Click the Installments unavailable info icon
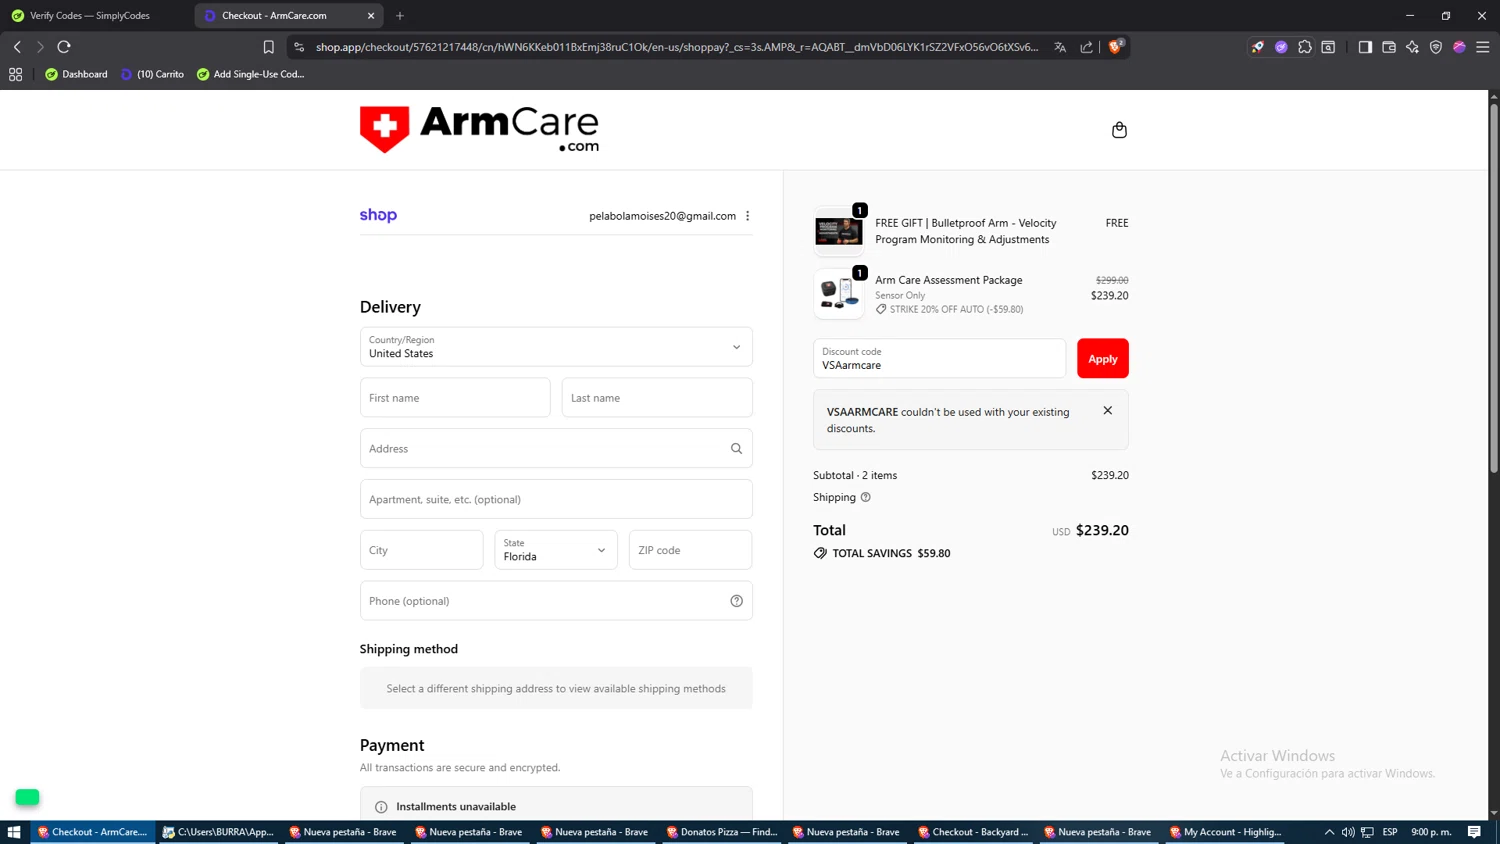This screenshot has width=1500, height=844. (x=381, y=807)
